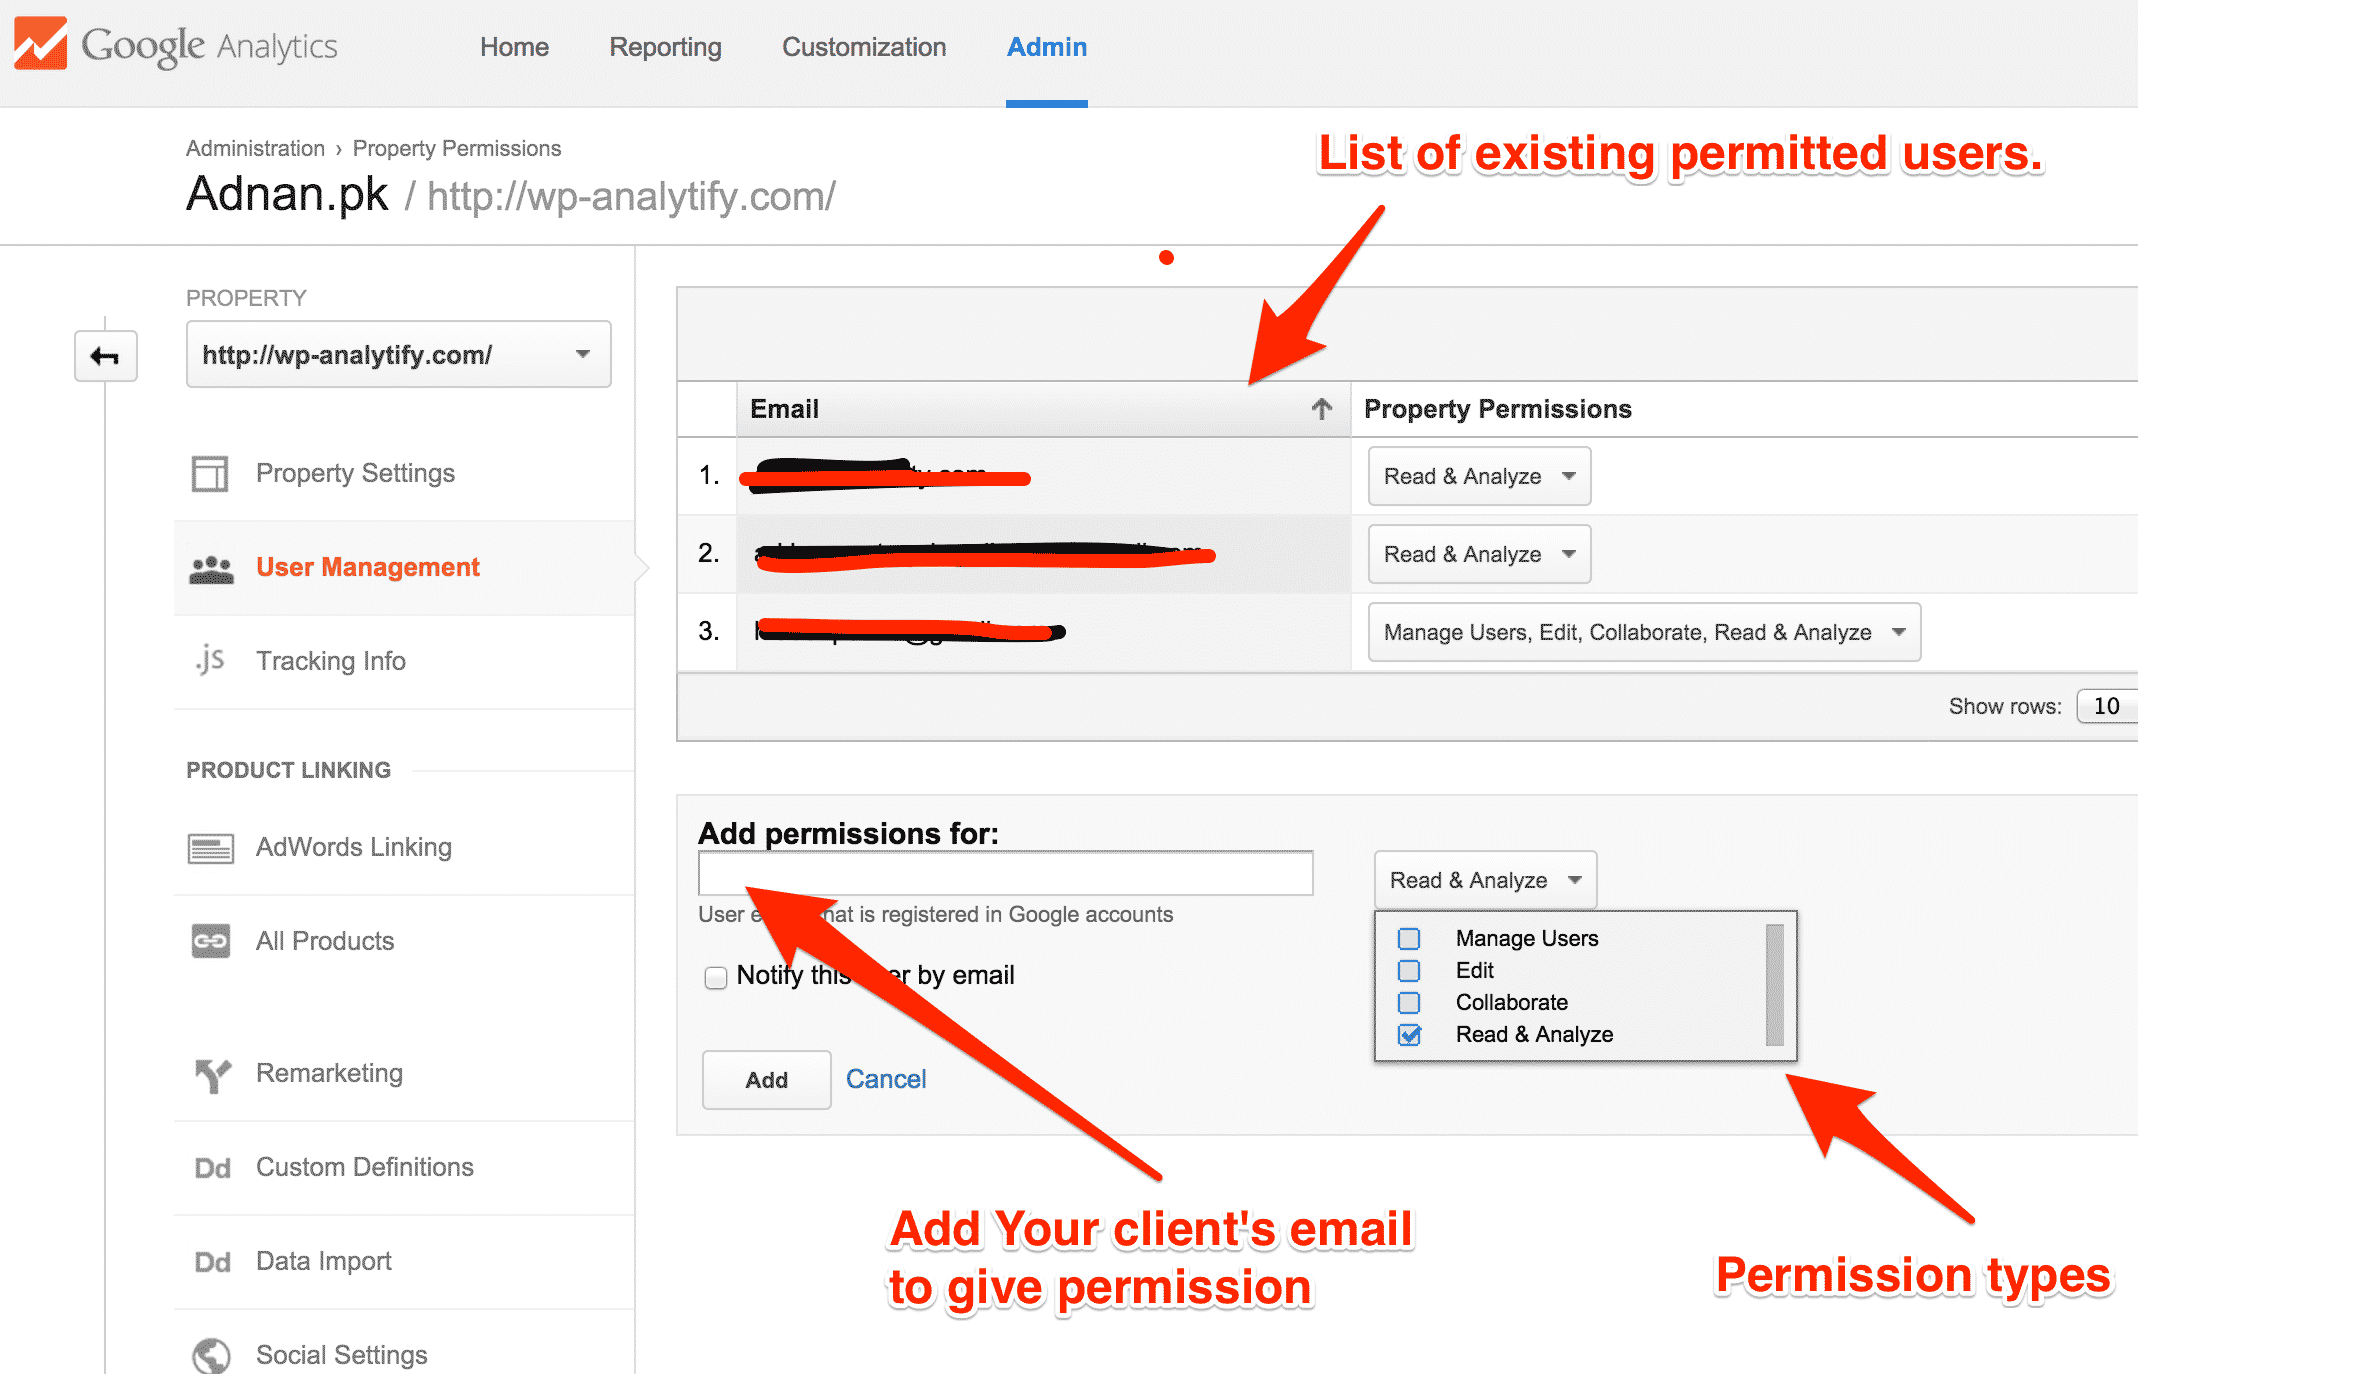The width and height of the screenshot is (2354, 1374).
Task: Click the AdWords Linking icon
Action: [210, 848]
